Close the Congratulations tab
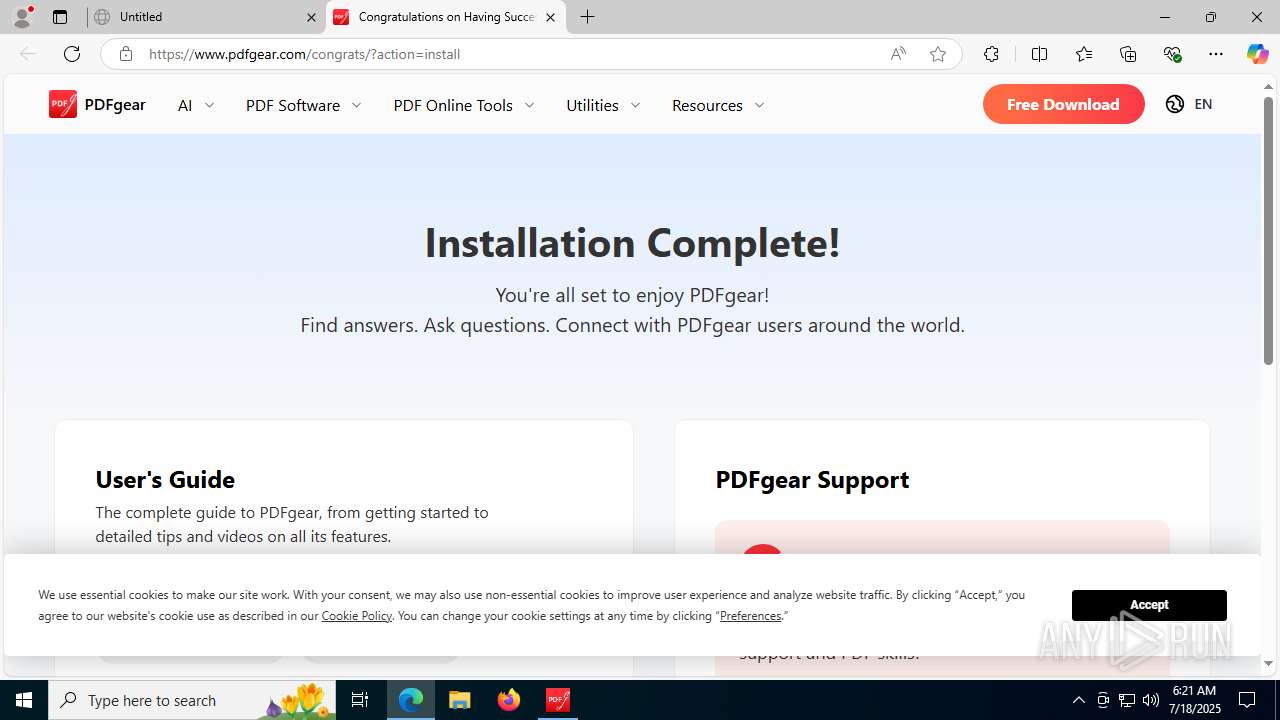The image size is (1280, 720). click(550, 17)
